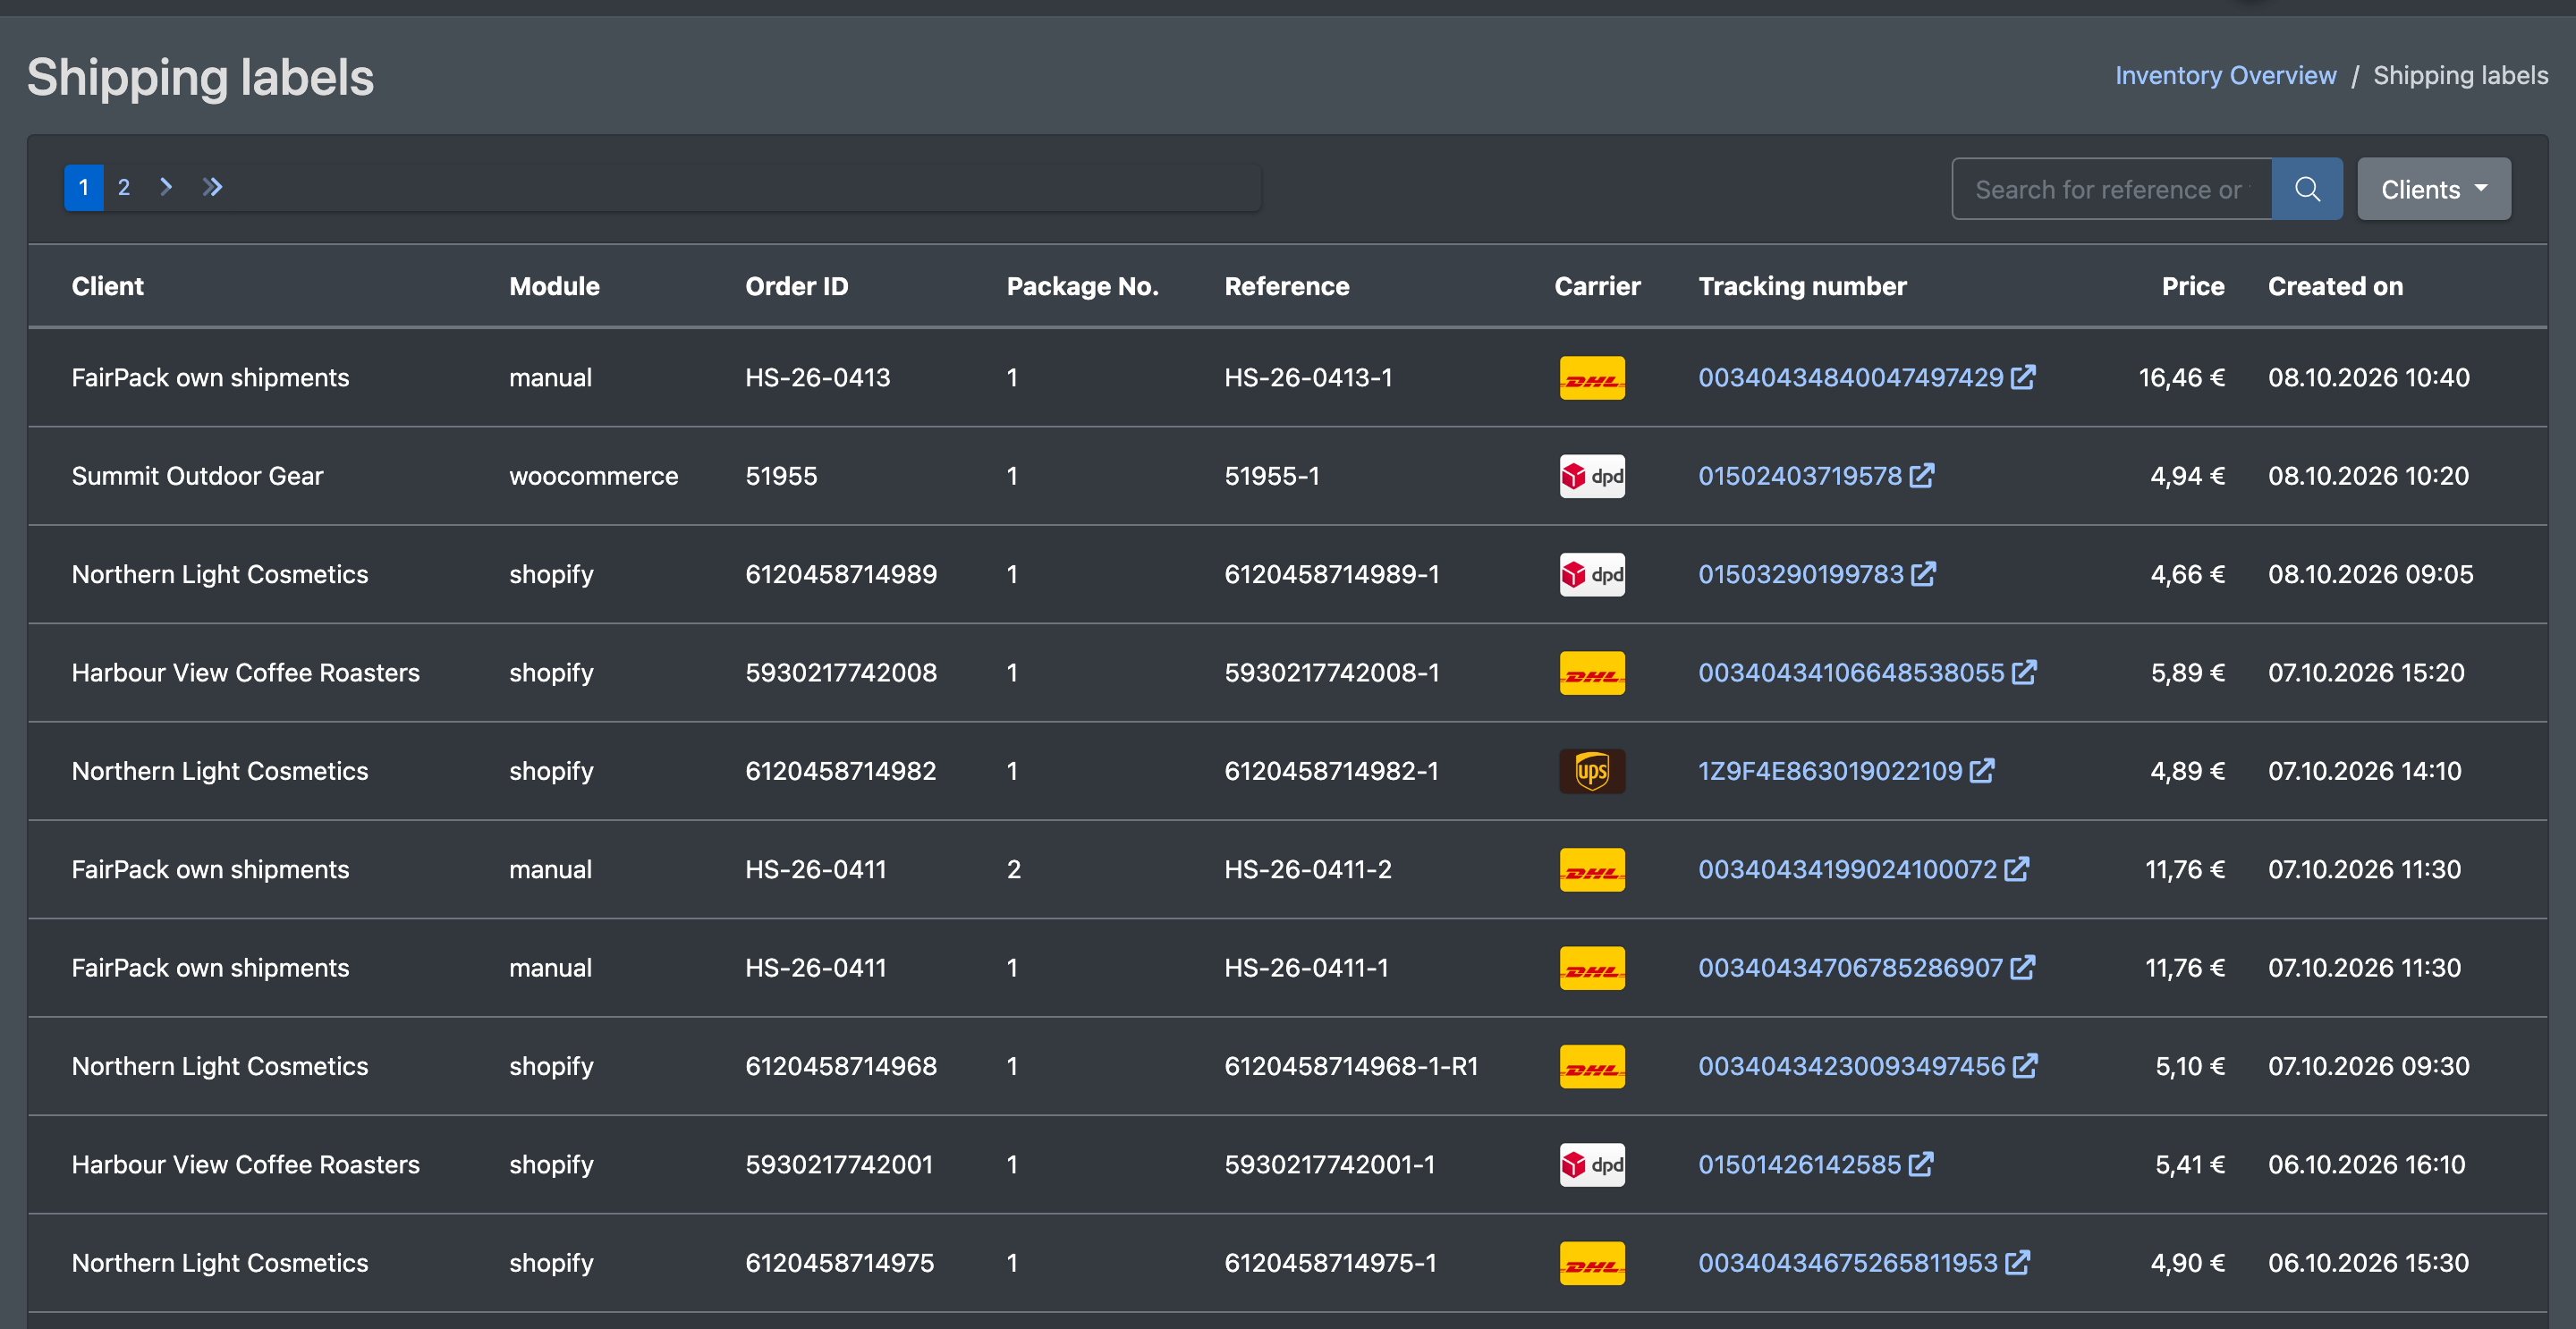Image resolution: width=2576 pixels, height=1329 pixels.
Task: Click the Client column header
Action: coord(108,286)
